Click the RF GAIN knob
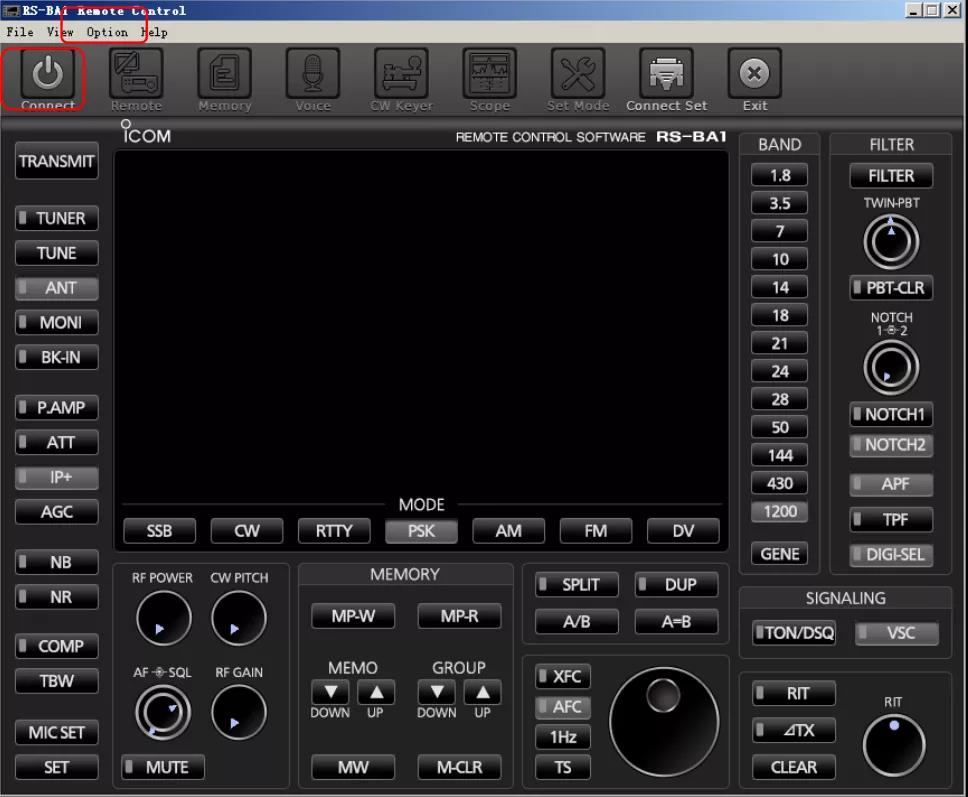The image size is (968, 797). pos(239,713)
